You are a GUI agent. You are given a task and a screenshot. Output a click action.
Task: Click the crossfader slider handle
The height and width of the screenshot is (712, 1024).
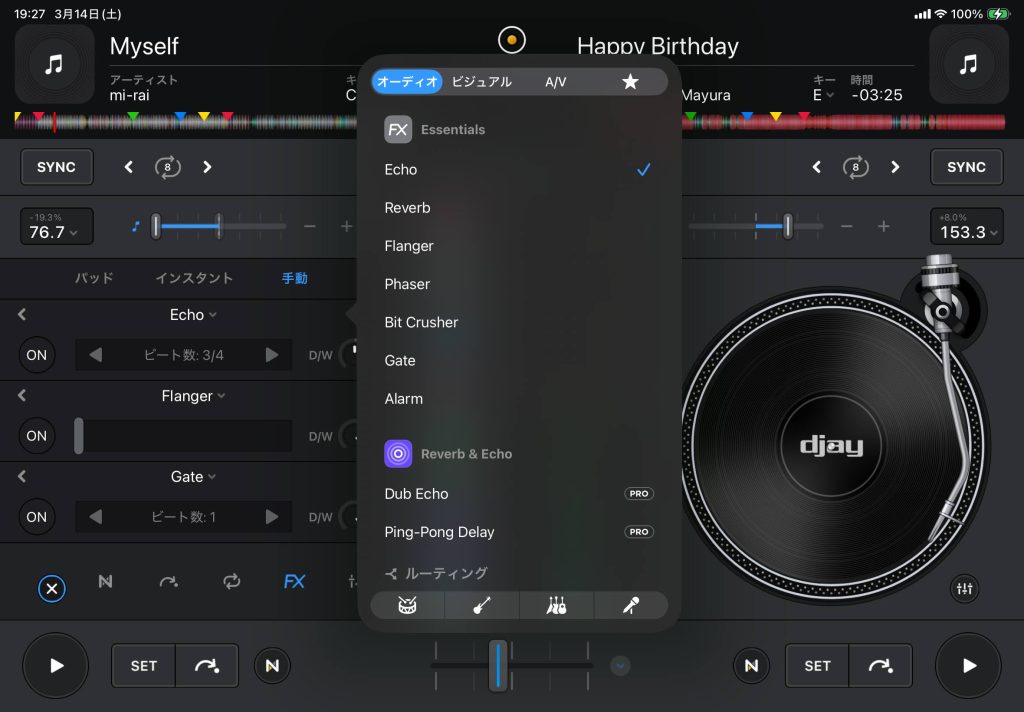tap(498, 666)
